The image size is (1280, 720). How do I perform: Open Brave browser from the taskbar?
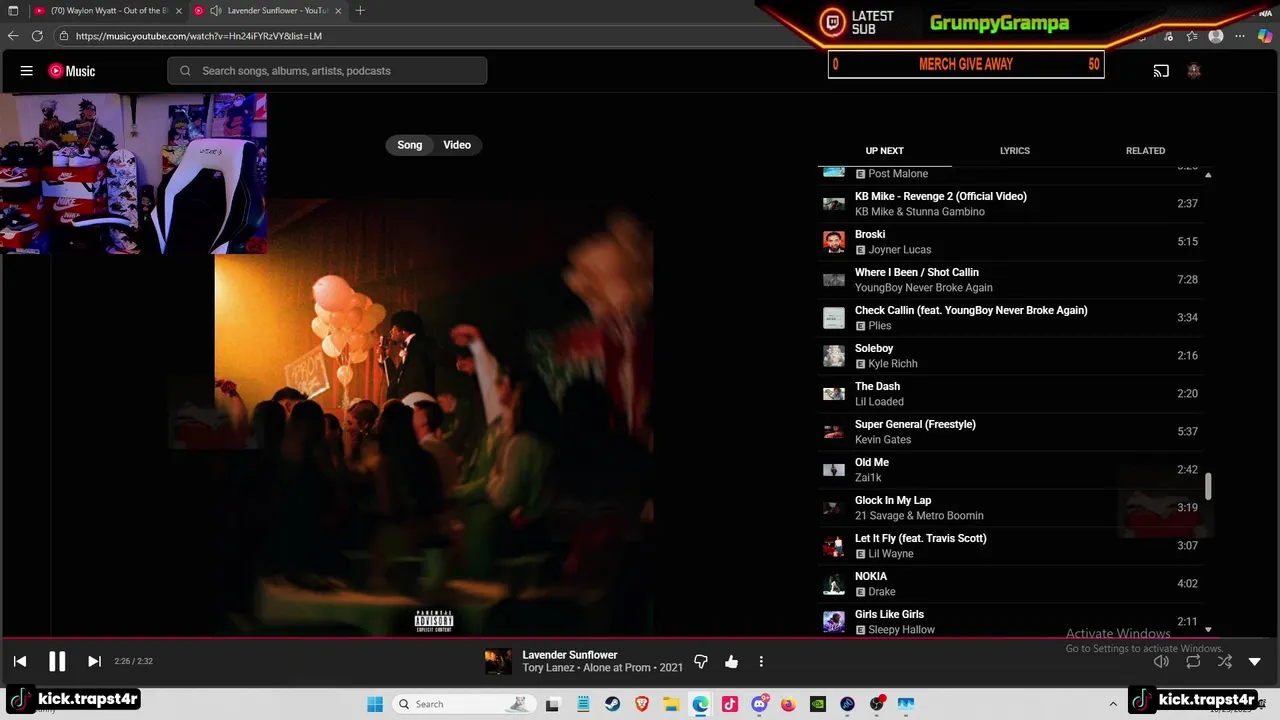[642, 704]
